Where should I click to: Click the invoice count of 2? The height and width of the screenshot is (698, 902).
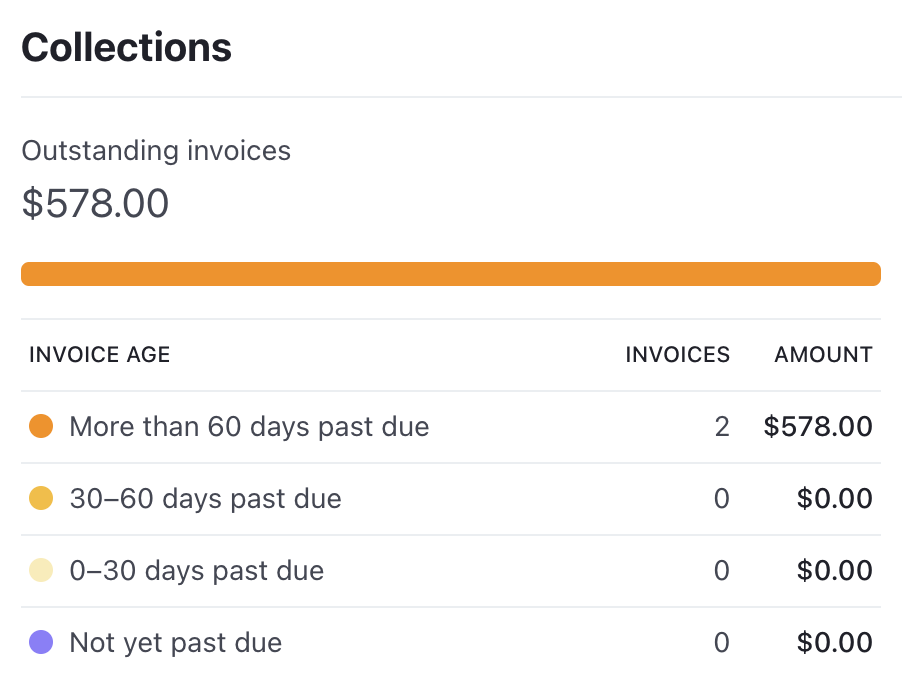[722, 426]
